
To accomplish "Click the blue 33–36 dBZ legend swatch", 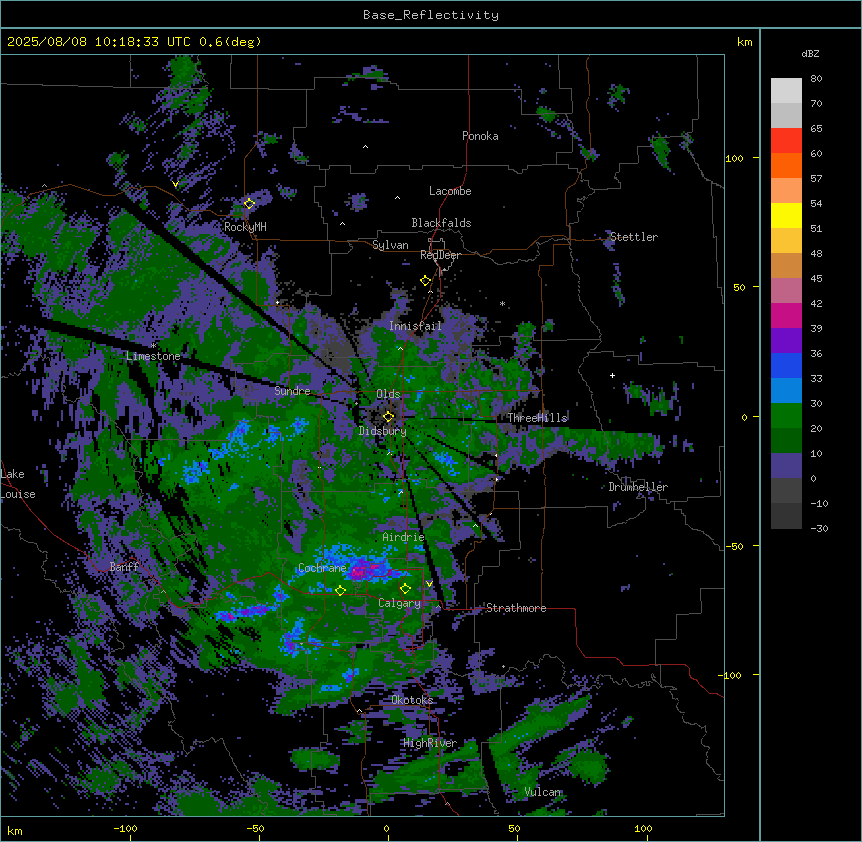I will click(x=786, y=365).
